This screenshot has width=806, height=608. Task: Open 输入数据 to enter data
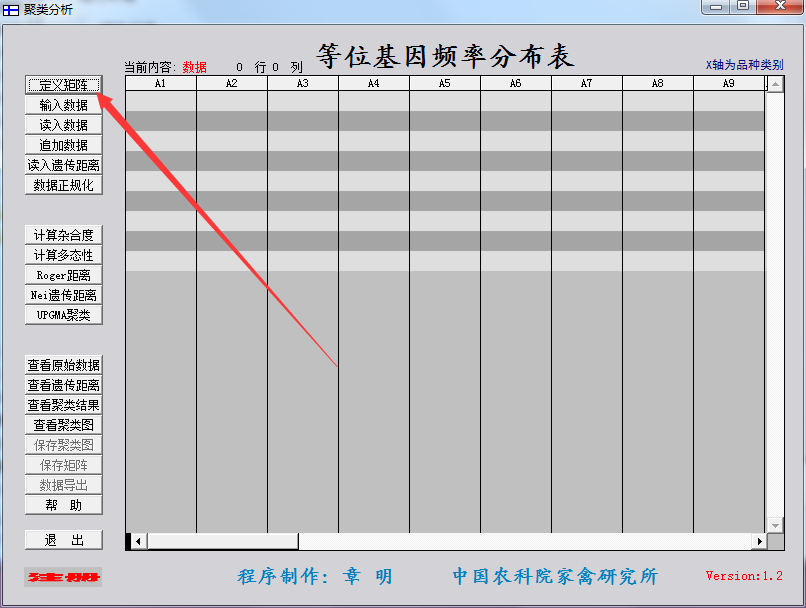tap(64, 105)
